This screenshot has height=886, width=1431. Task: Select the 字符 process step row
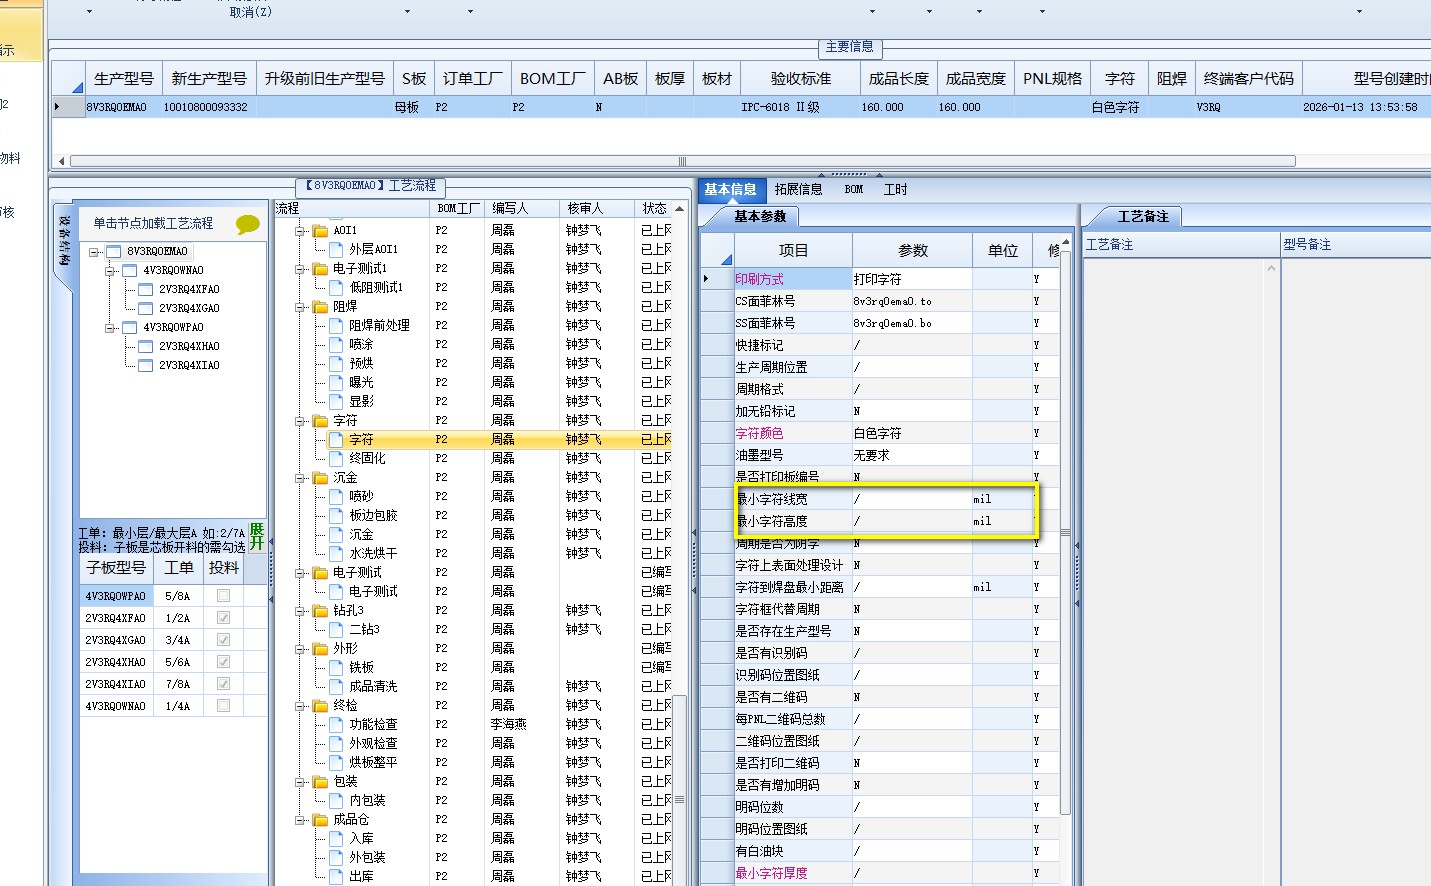(x=498, y=440)
